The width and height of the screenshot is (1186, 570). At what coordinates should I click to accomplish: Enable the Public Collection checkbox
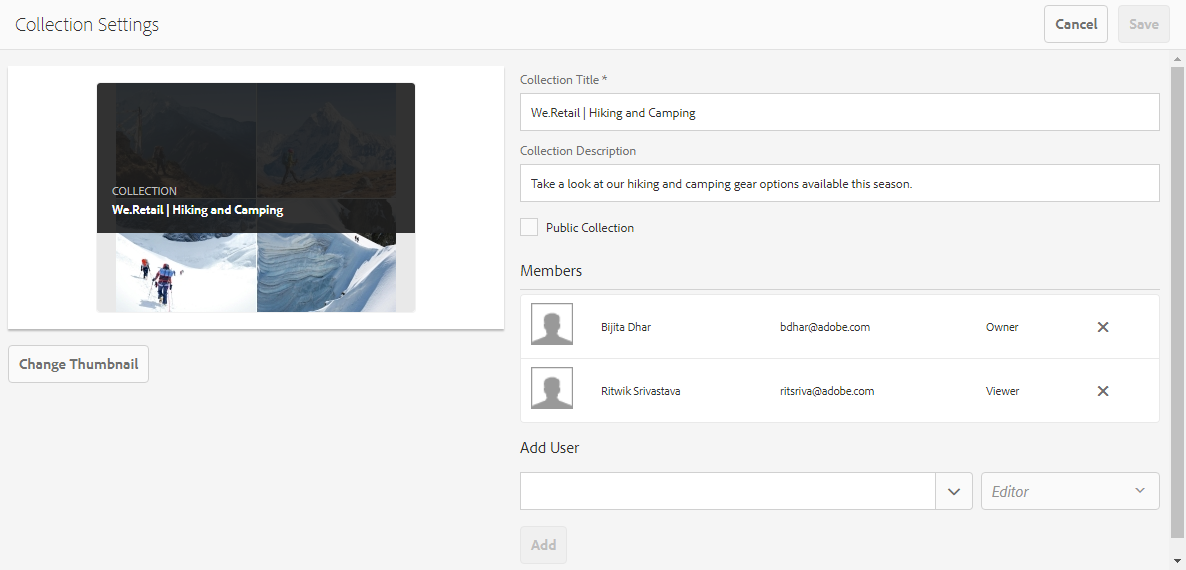[x=529, y=227]
